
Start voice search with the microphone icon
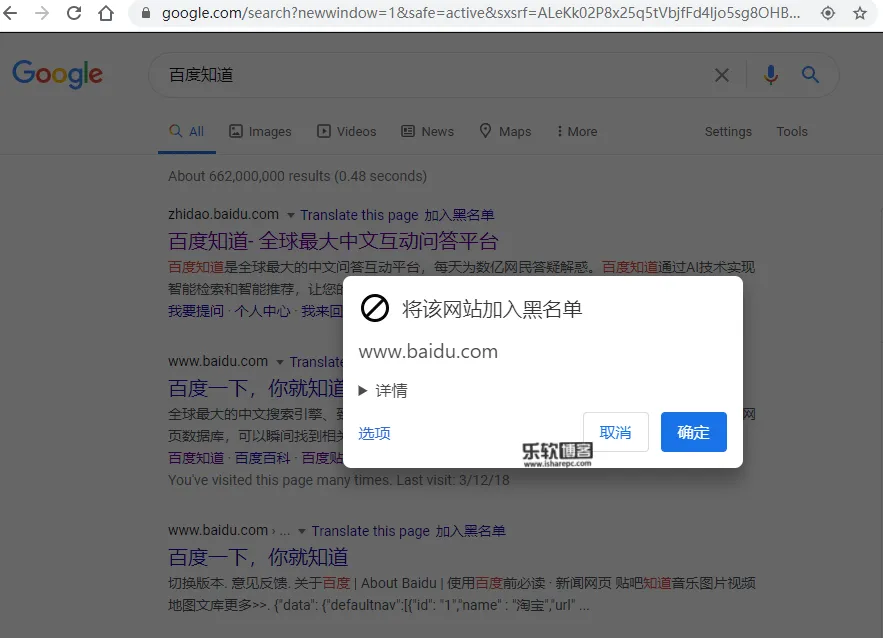pyautogui.click(x=771, y=74)
